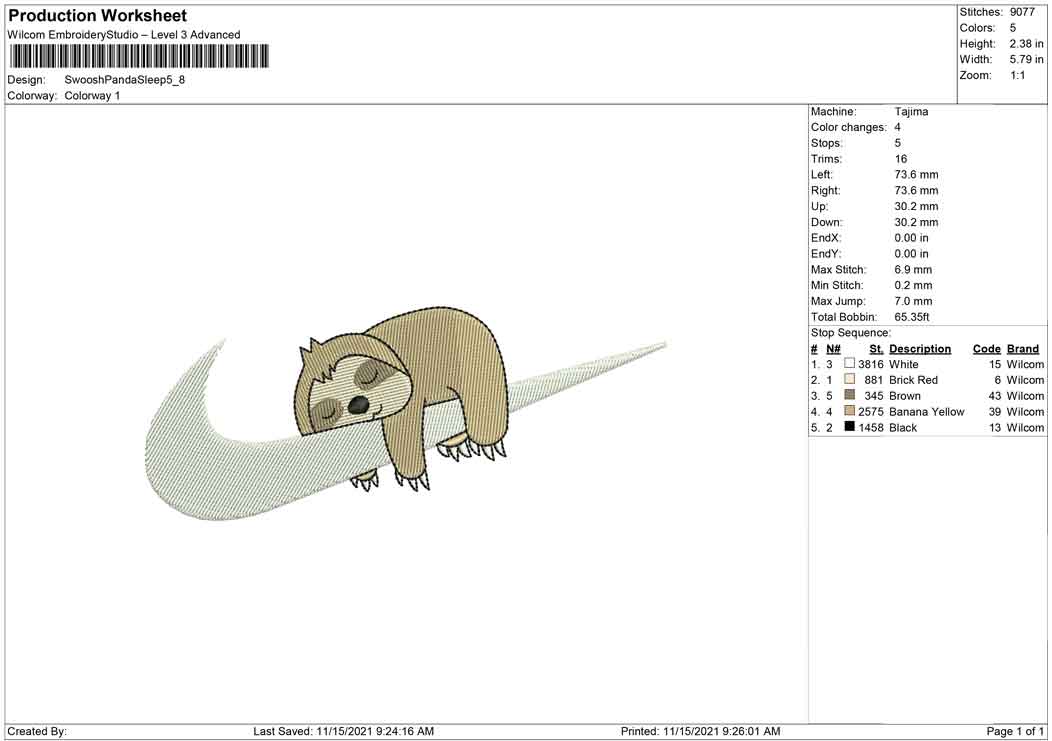Screen dimensions: 1052x741
Task: Click the 'Code' column header
Action: pyautogui.click(x=987, y=349)
